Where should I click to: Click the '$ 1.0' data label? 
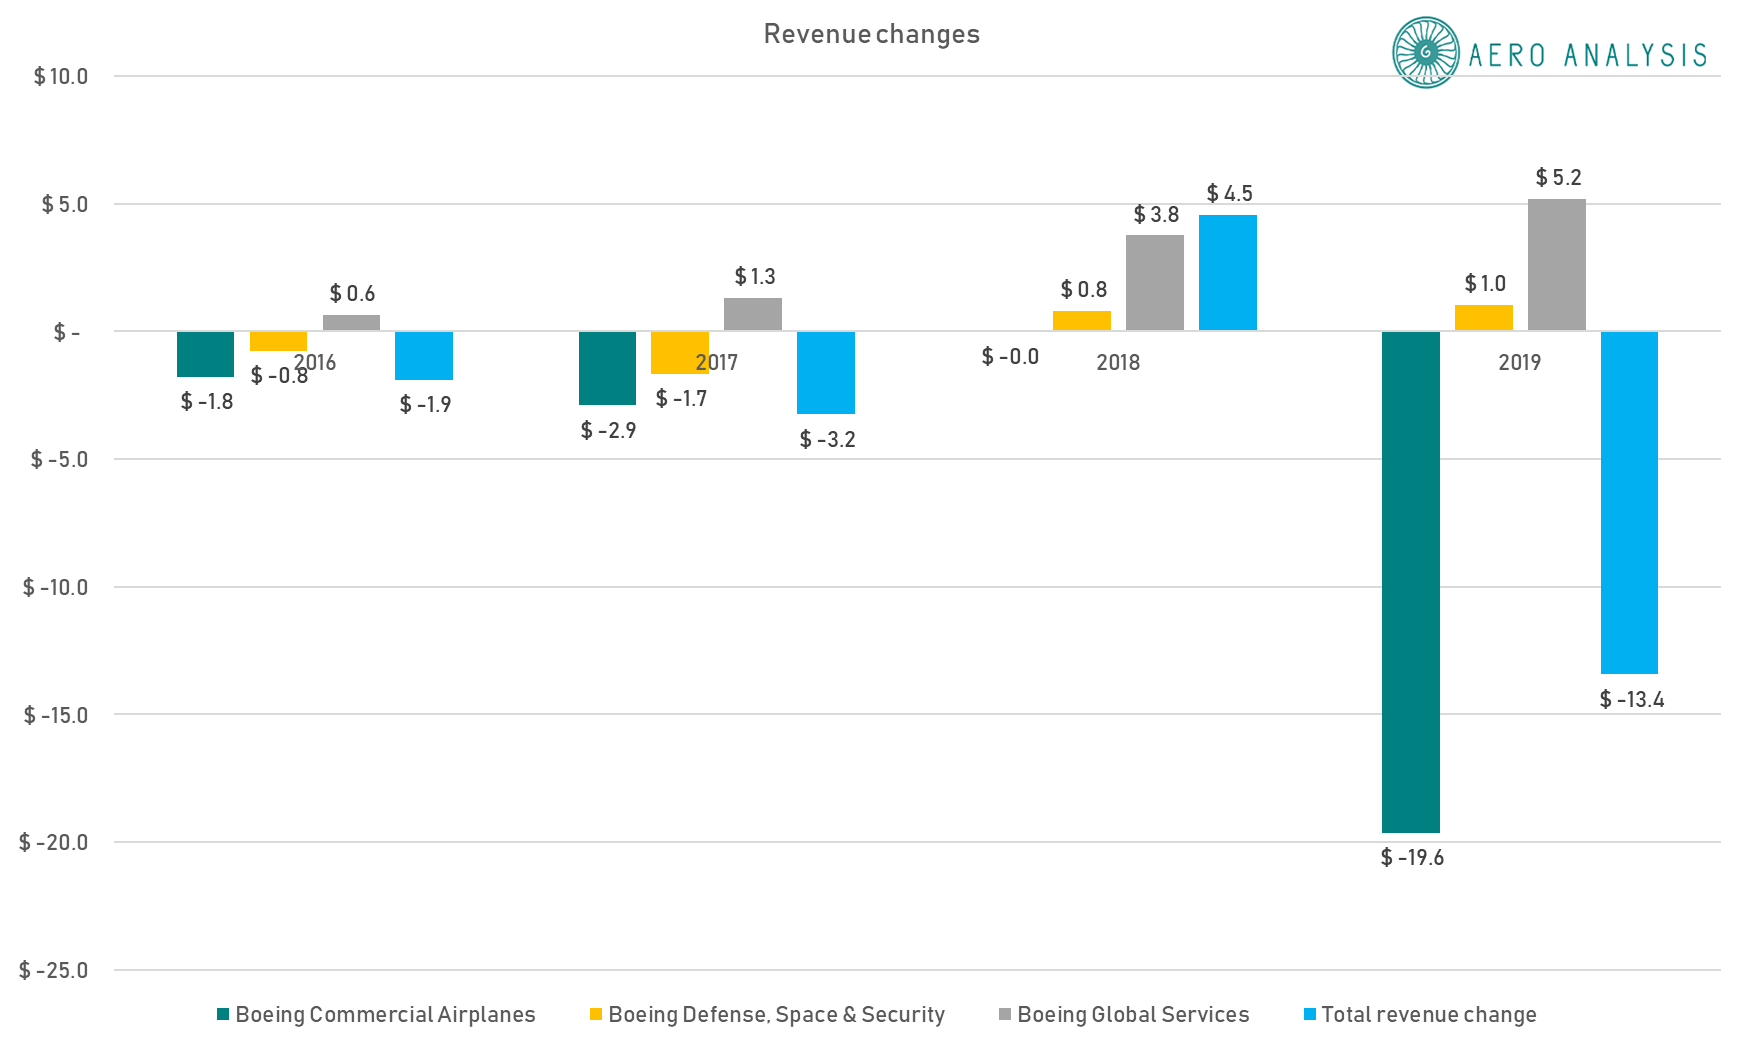[1485, 284]
